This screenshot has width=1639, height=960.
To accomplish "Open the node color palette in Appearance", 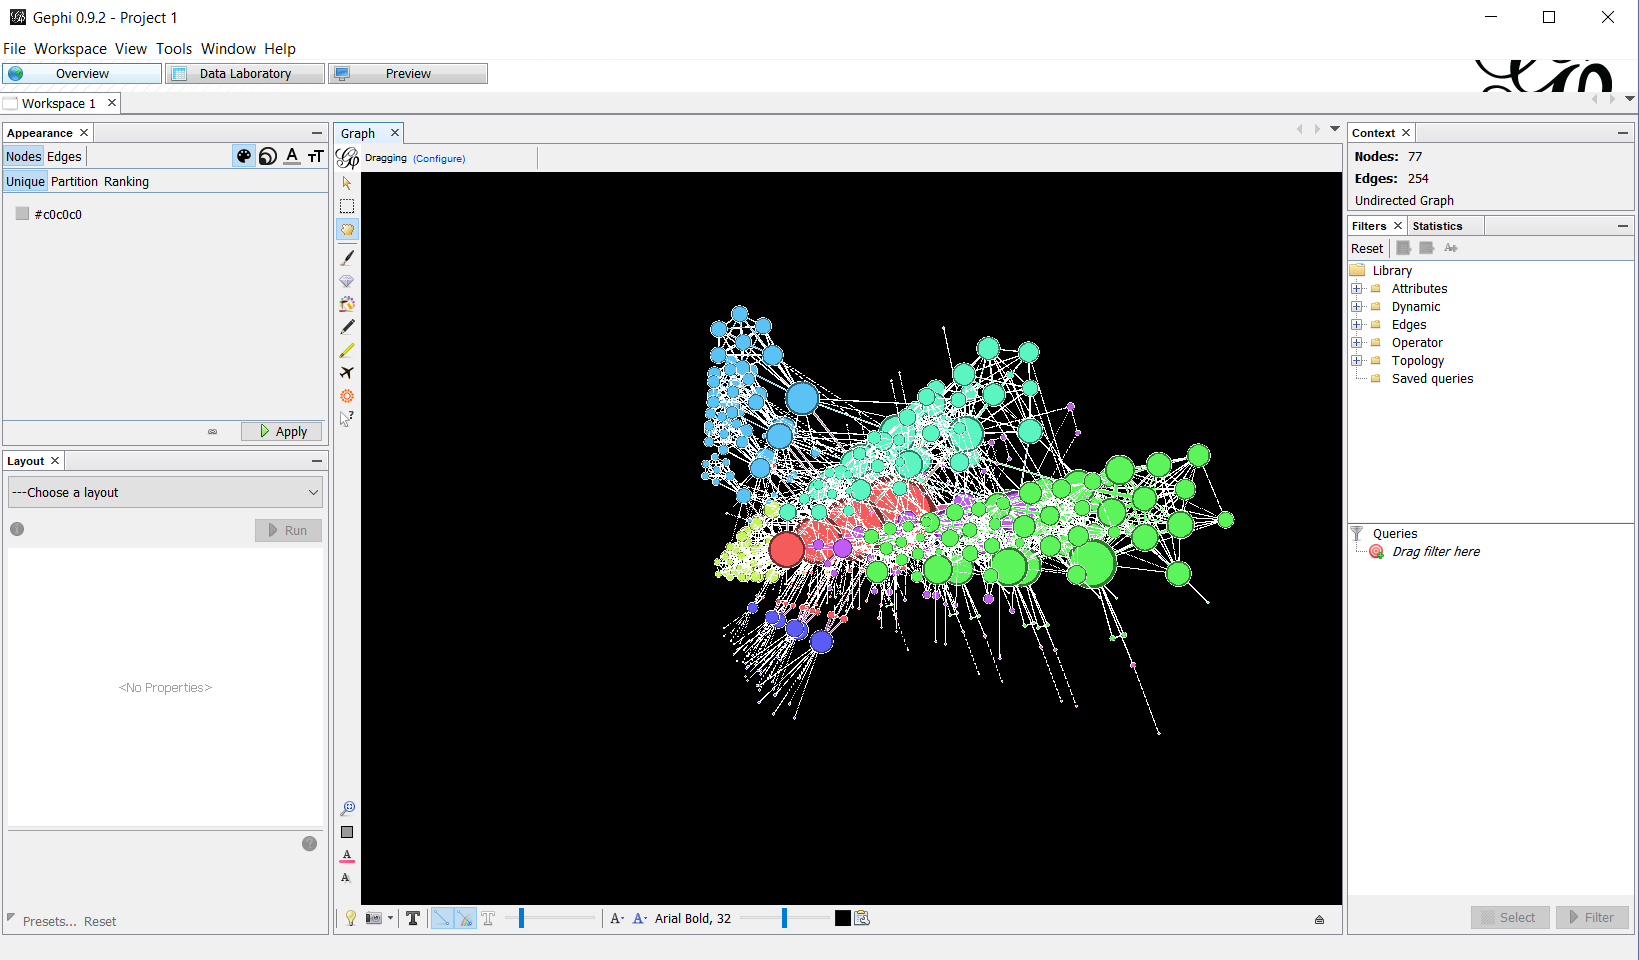I will tap(243, 156).
